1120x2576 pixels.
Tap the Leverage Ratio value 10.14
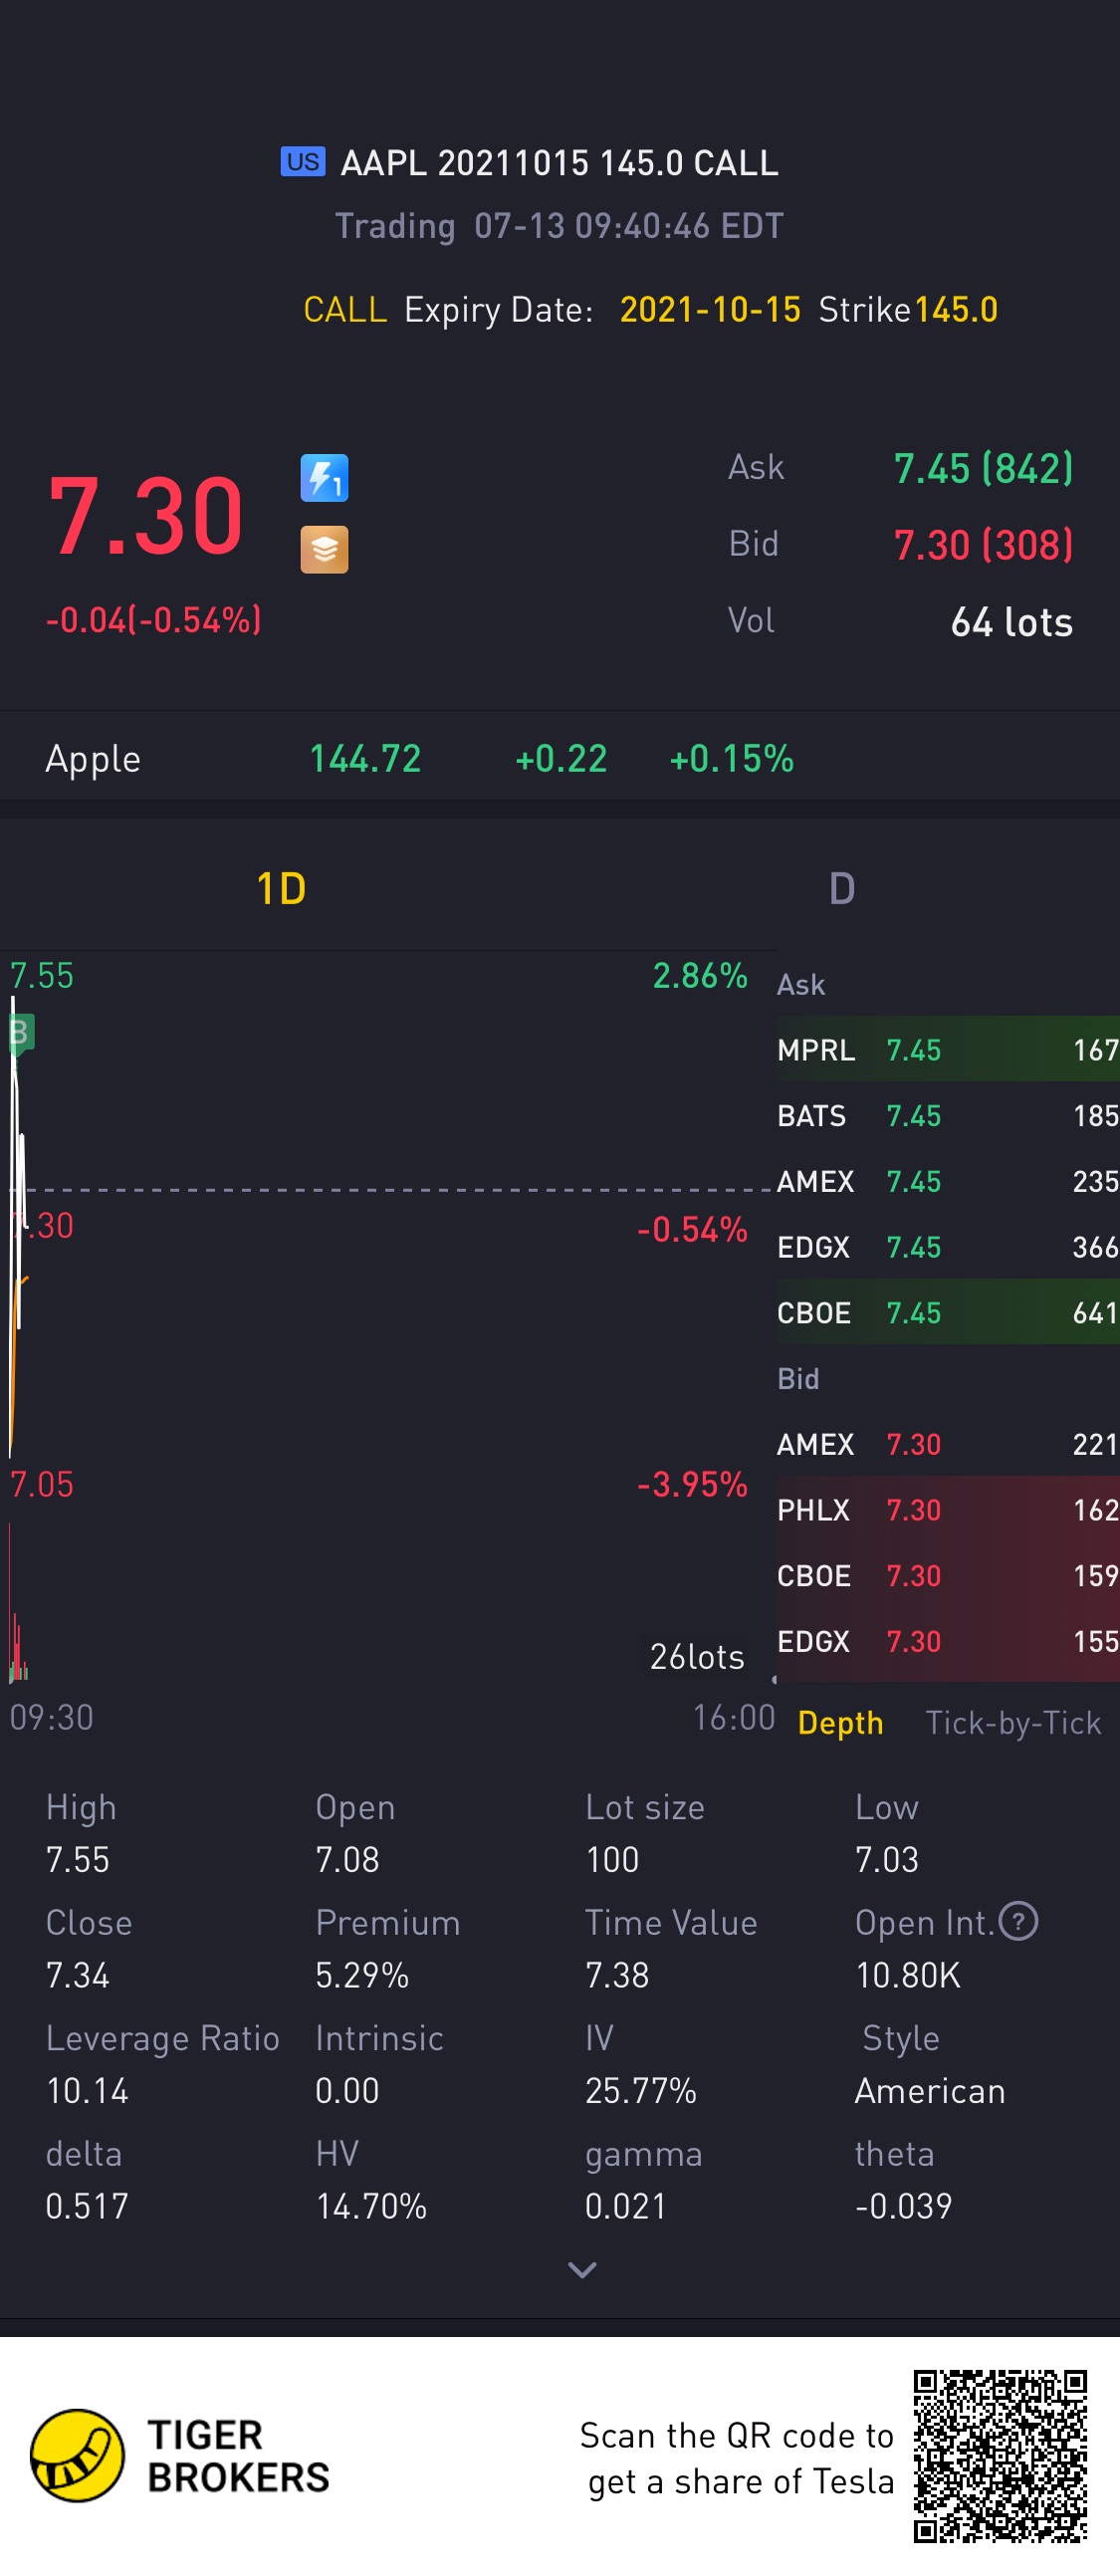click(x=87, y=2090)
